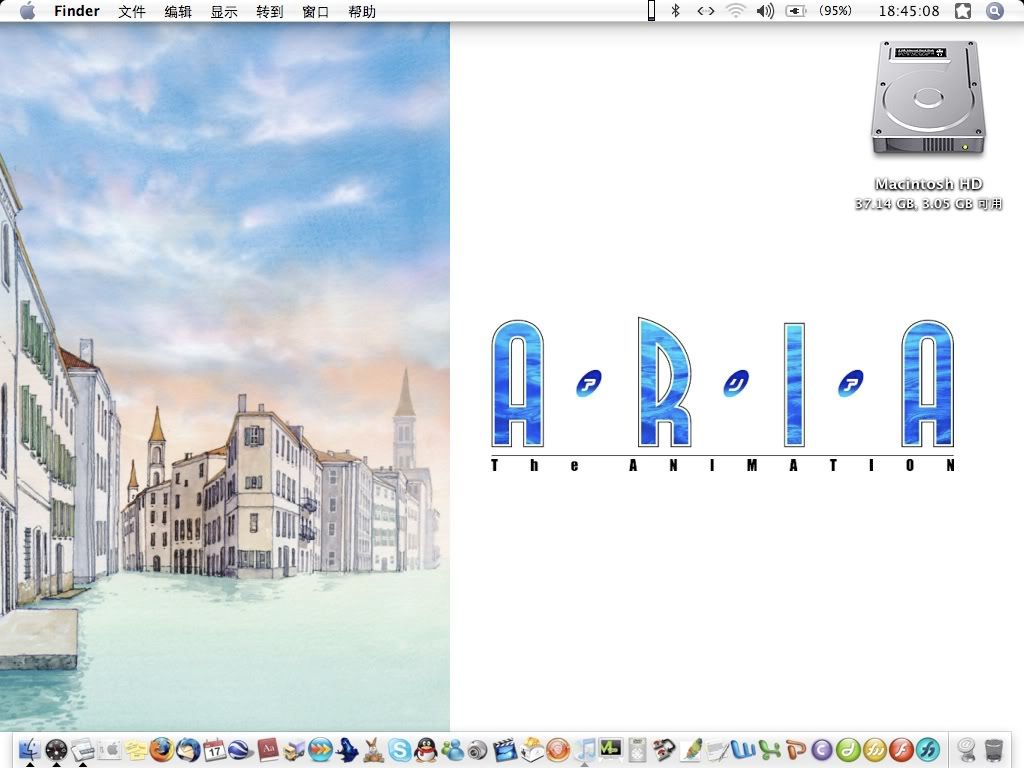Open Flash red icon in dock

pos(901,750)
